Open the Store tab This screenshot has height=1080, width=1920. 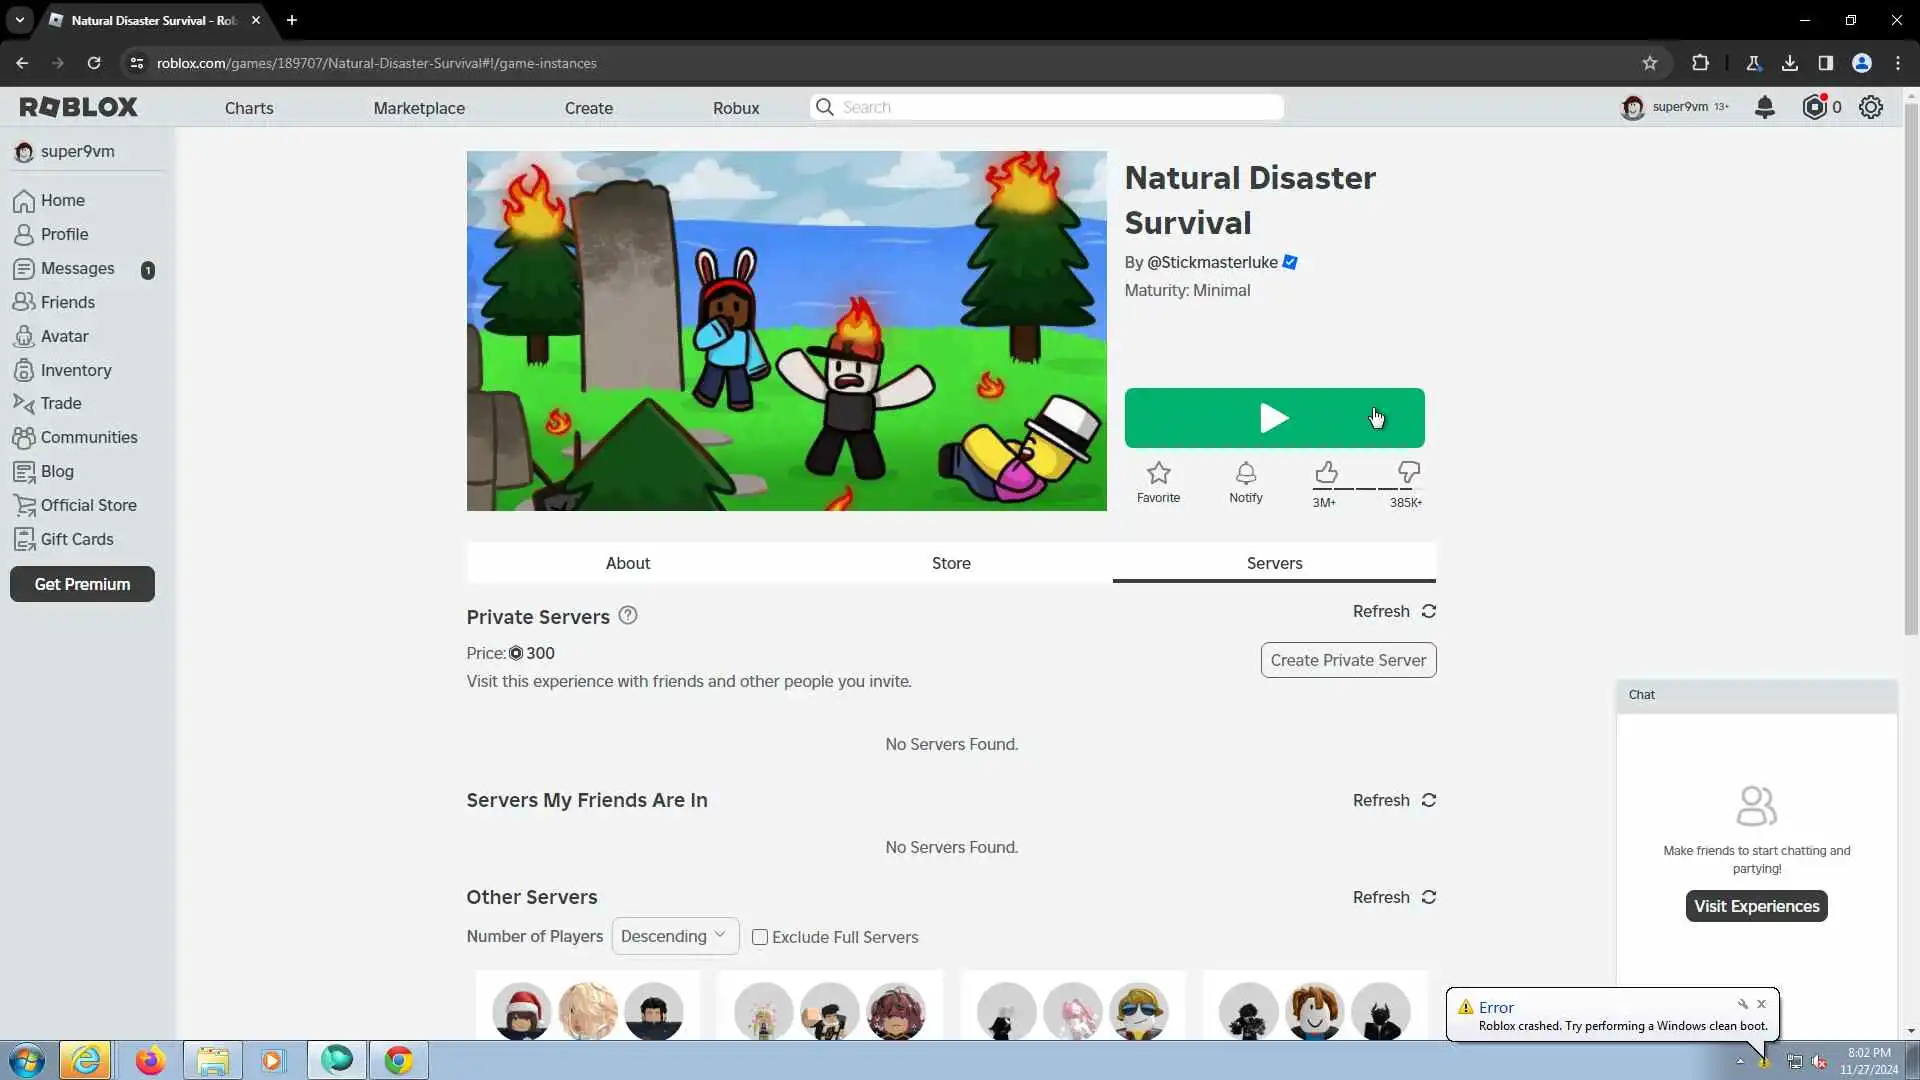[x=950, y=563]
